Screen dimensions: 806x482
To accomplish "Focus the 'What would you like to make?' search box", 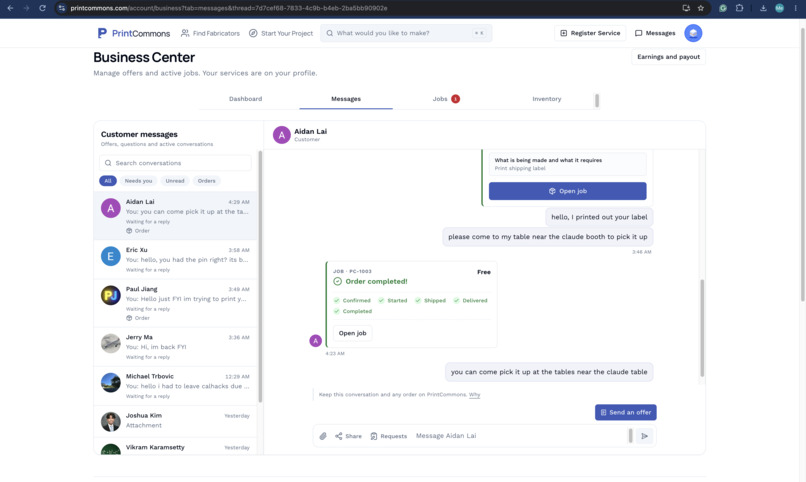I will tap(406, 33).
